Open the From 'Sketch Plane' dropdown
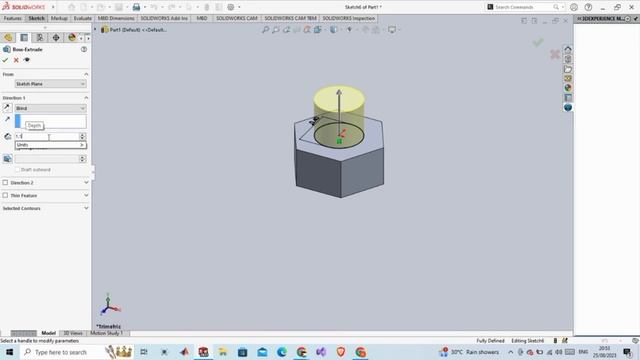The height and width of the screenshot is (360, 640). 51,84
